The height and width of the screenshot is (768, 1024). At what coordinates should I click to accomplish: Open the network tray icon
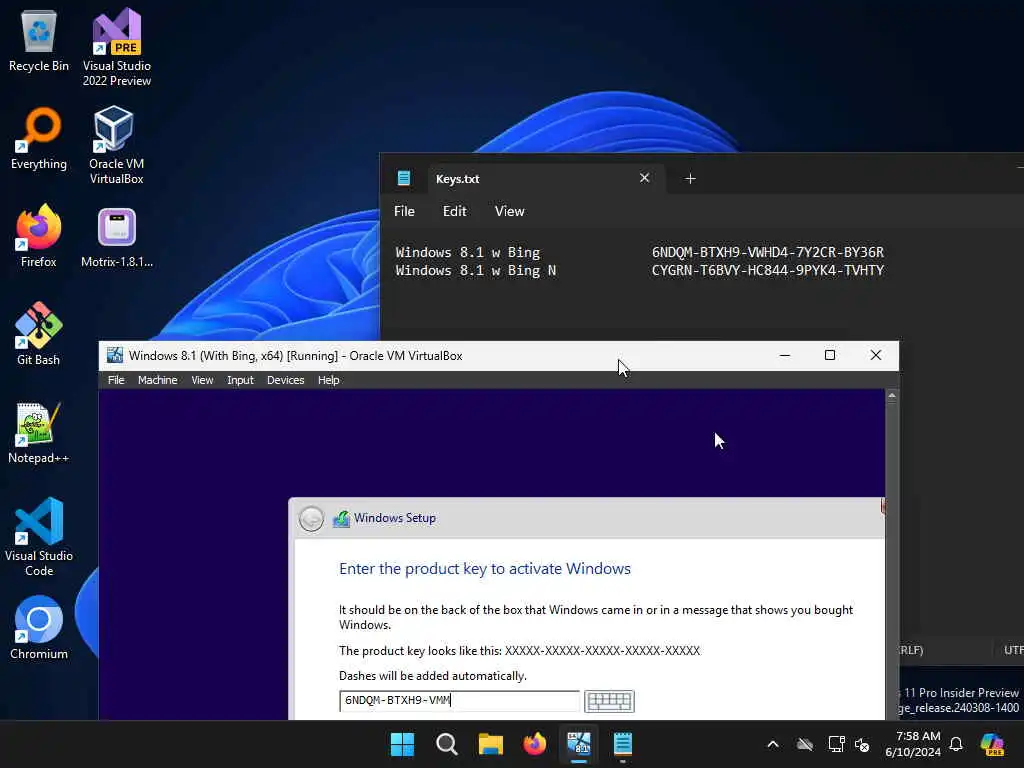coord(836,744)
